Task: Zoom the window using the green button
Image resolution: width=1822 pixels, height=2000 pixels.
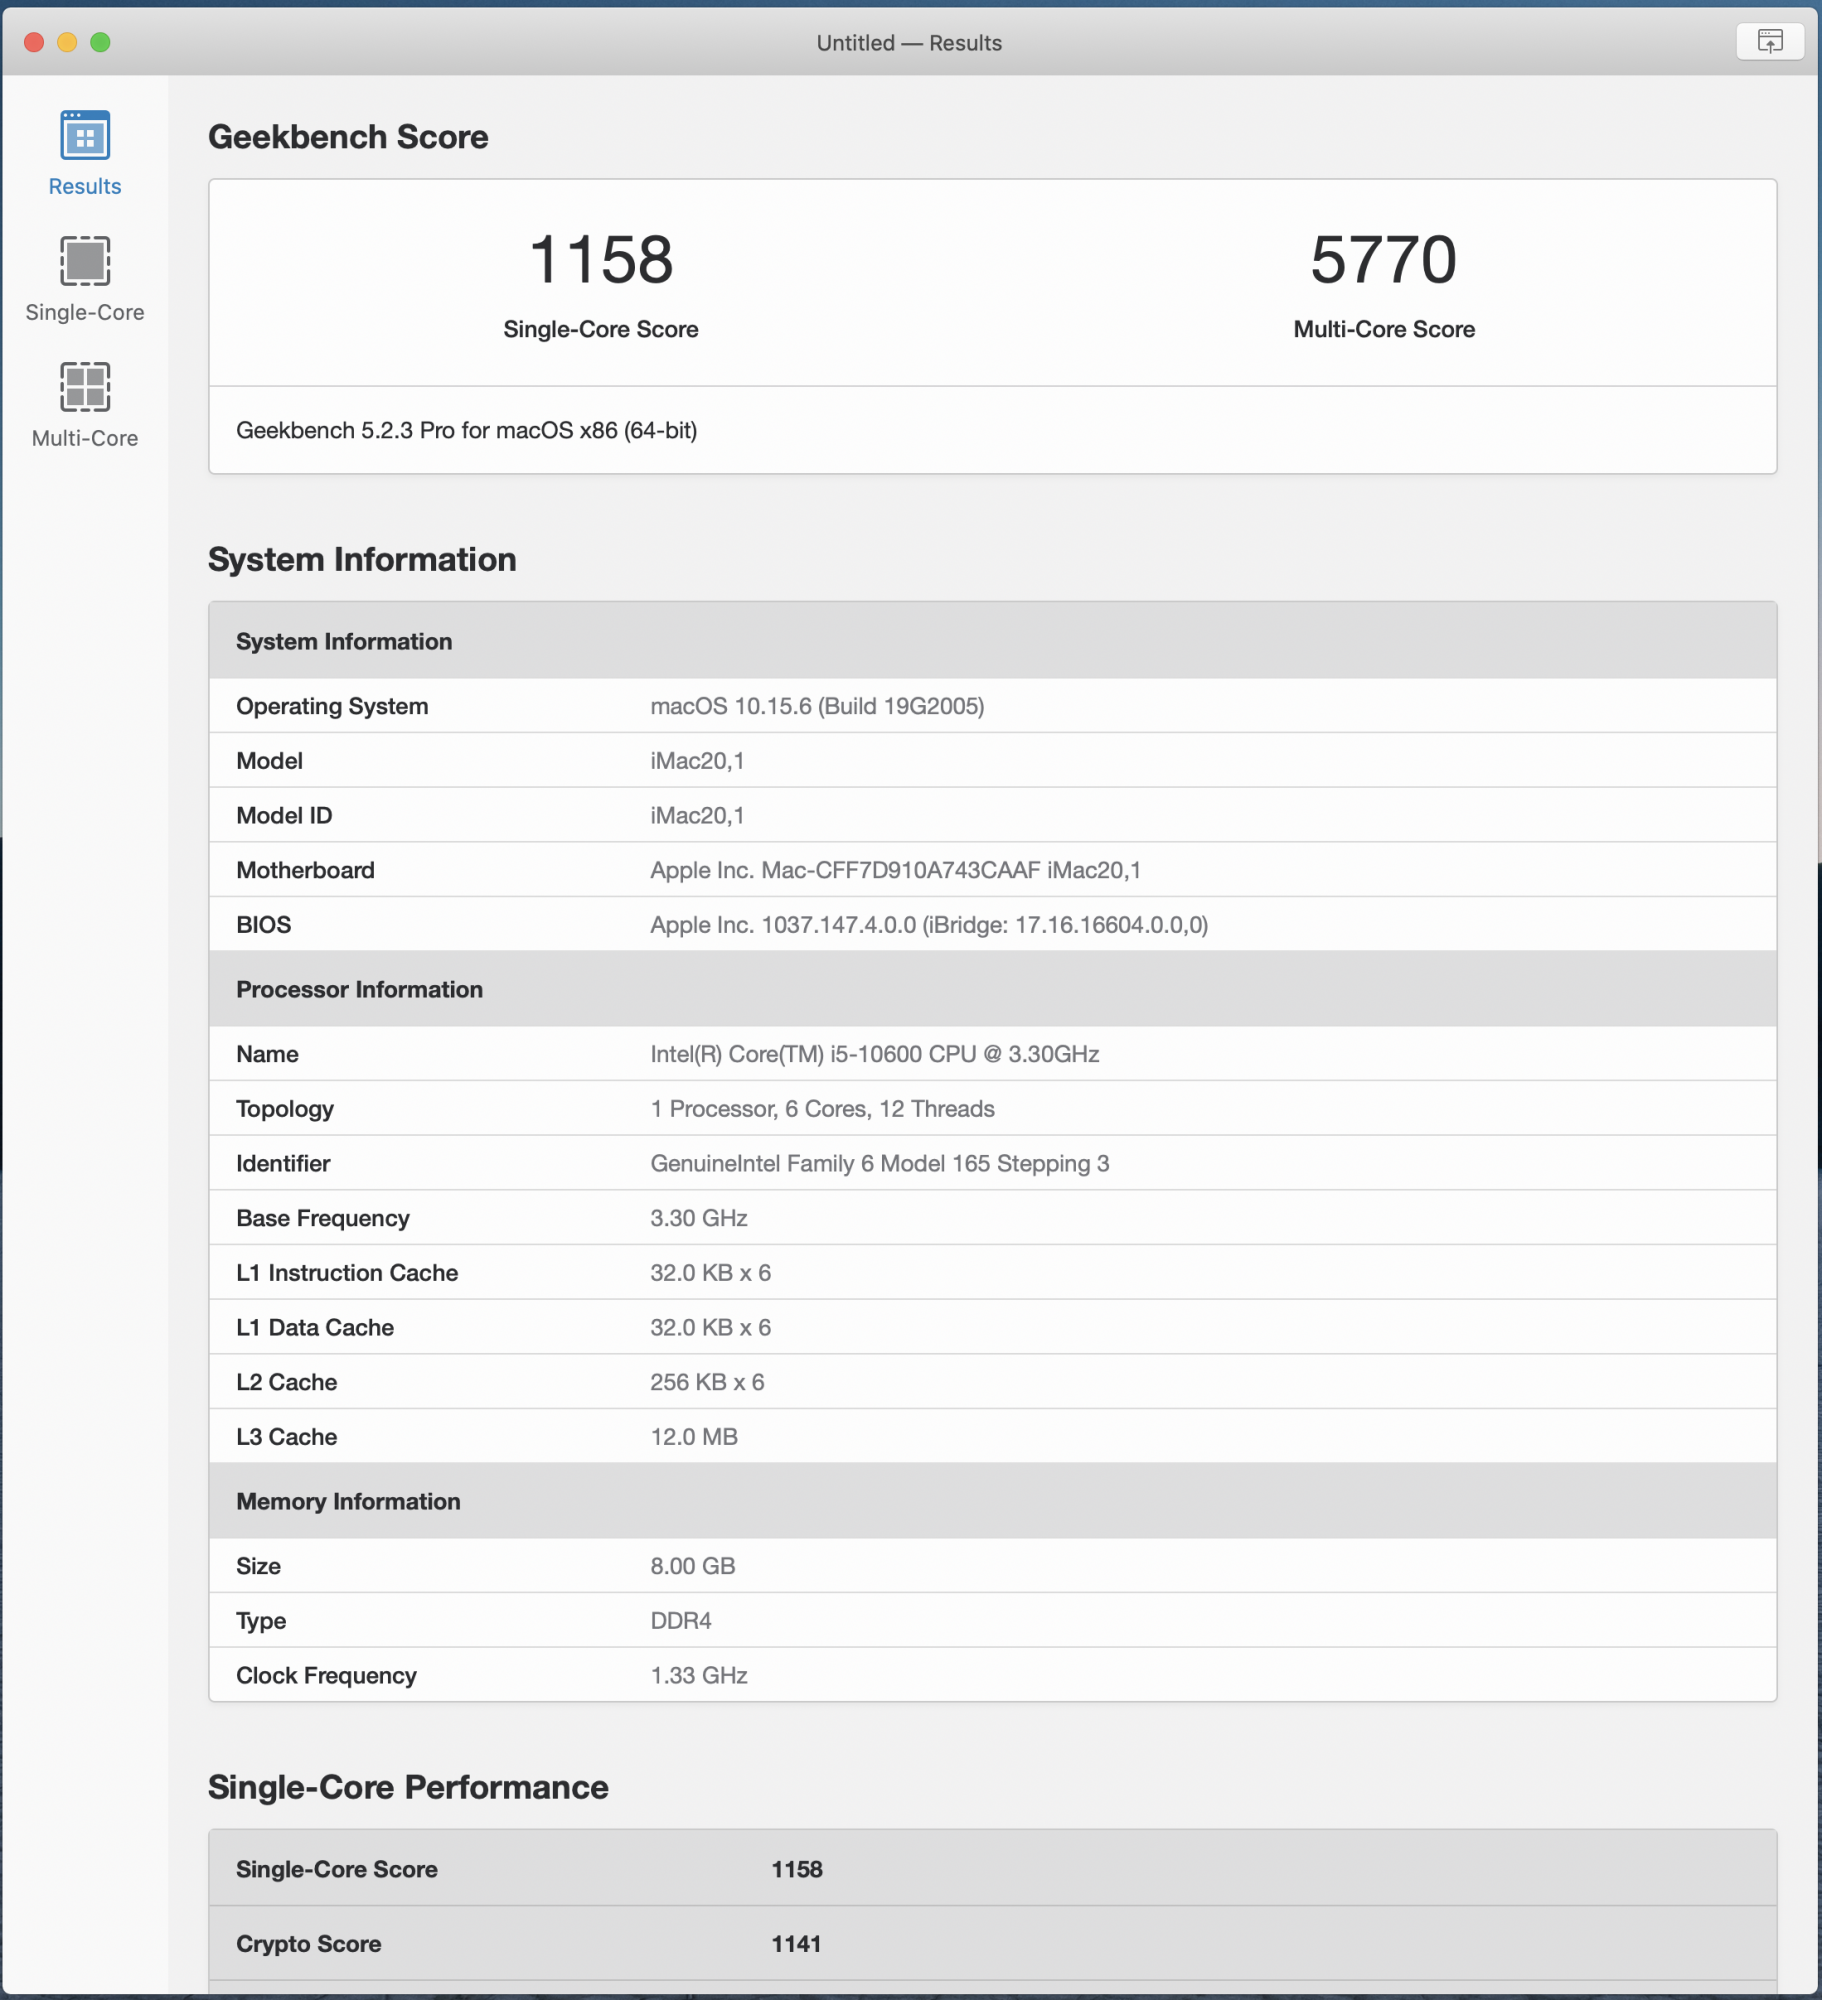Action: coord(100,42)
